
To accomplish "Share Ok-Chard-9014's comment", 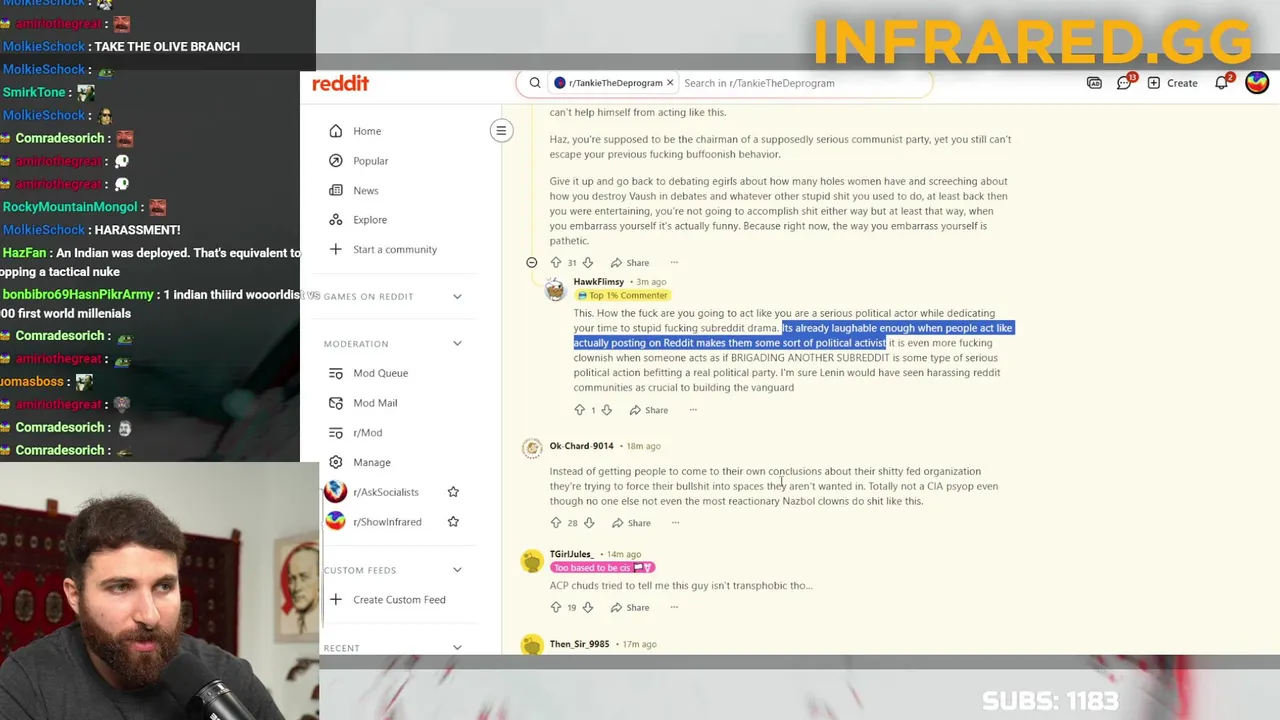I will click(631, 523).
